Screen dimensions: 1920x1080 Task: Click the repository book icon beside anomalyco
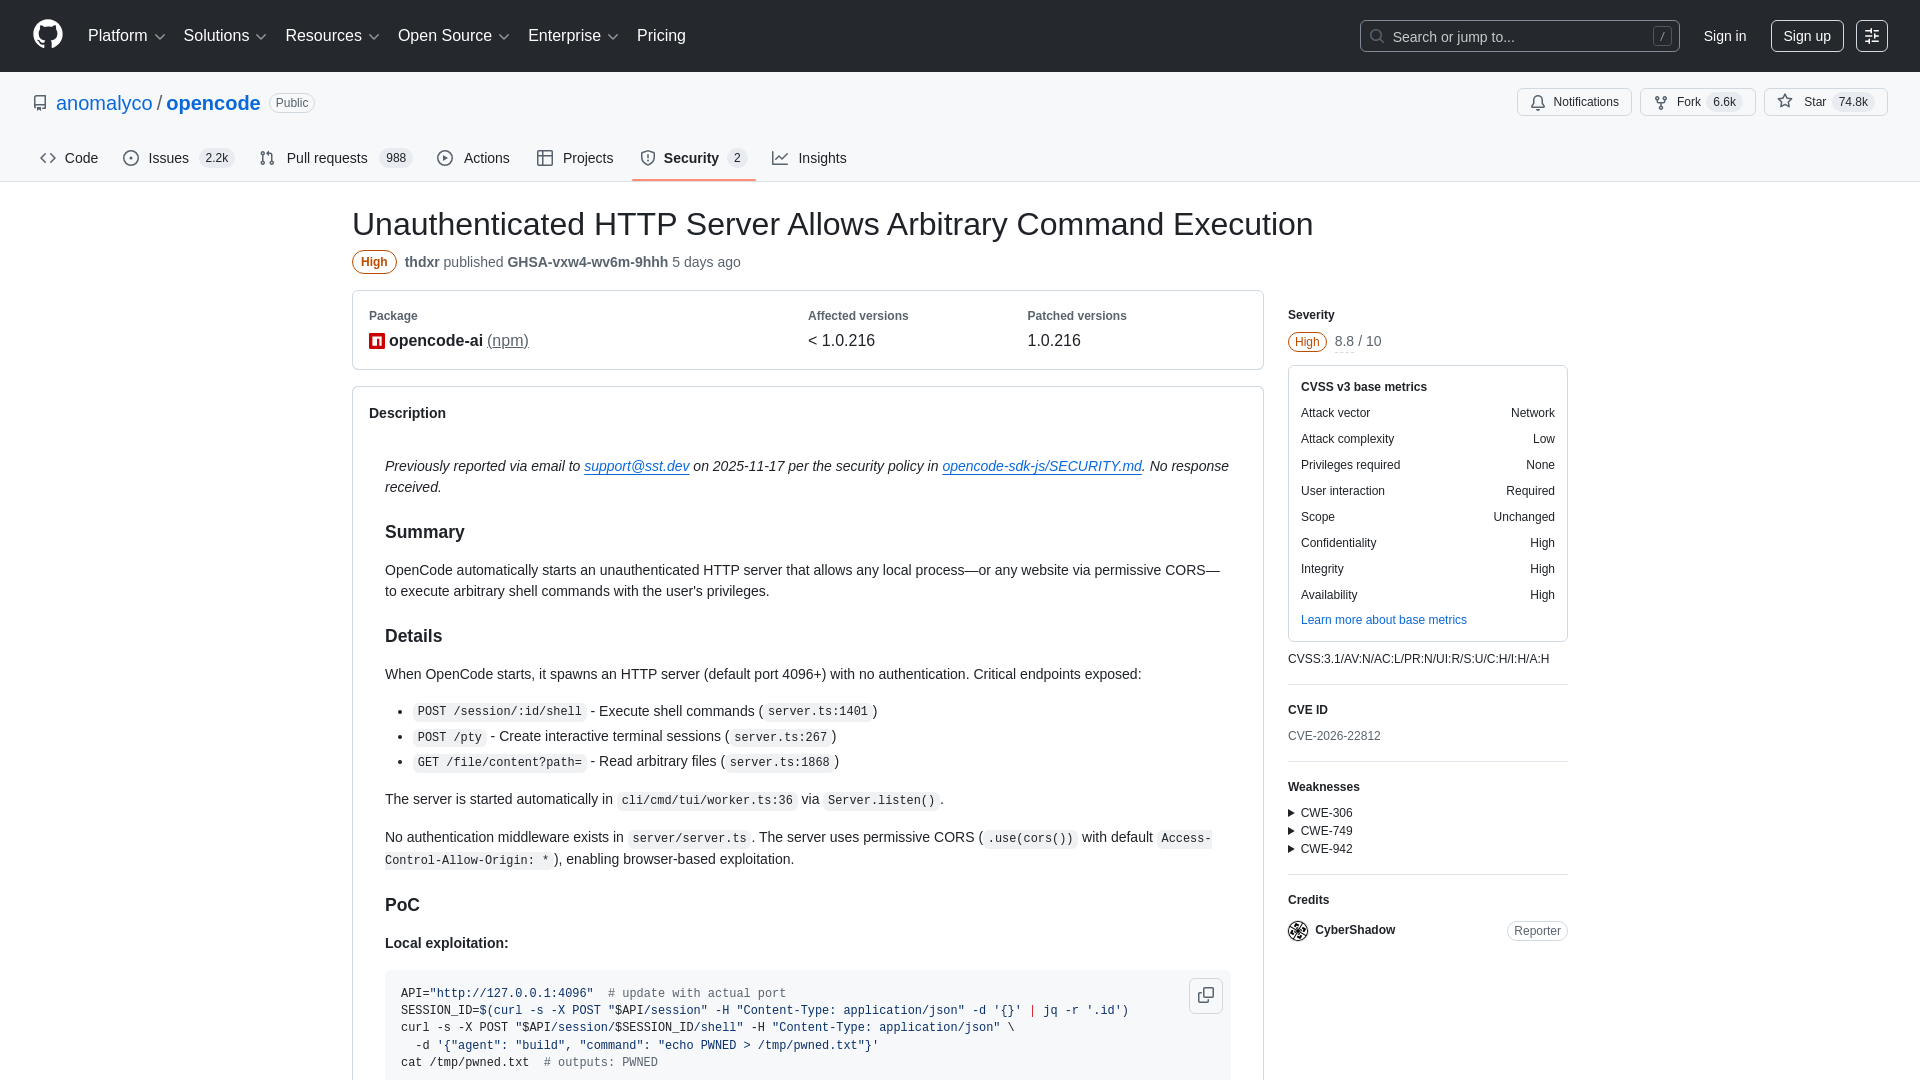(x=40, y=102)
